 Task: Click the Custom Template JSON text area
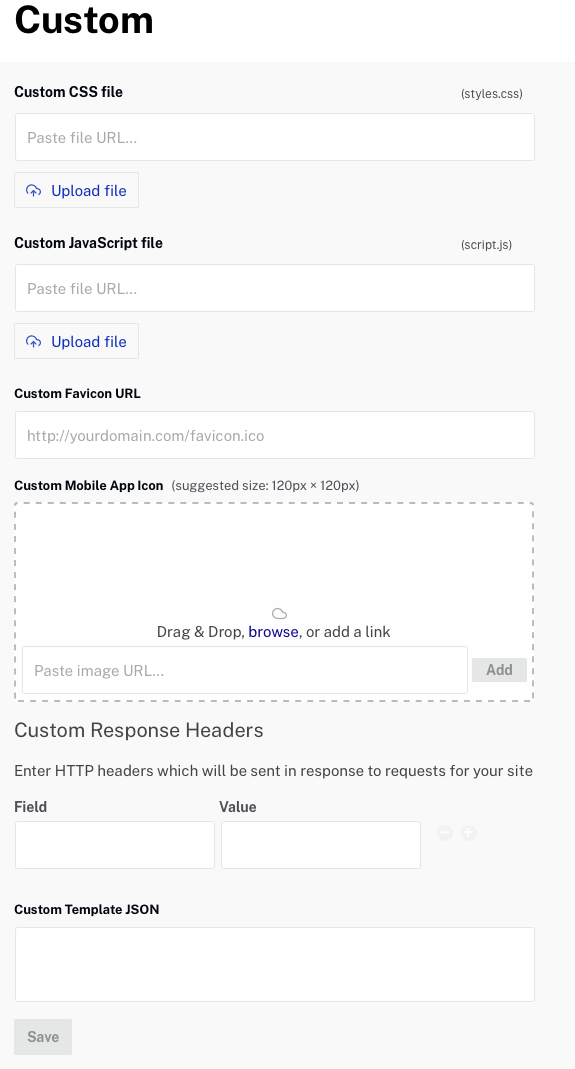click(x=275, y=964)
